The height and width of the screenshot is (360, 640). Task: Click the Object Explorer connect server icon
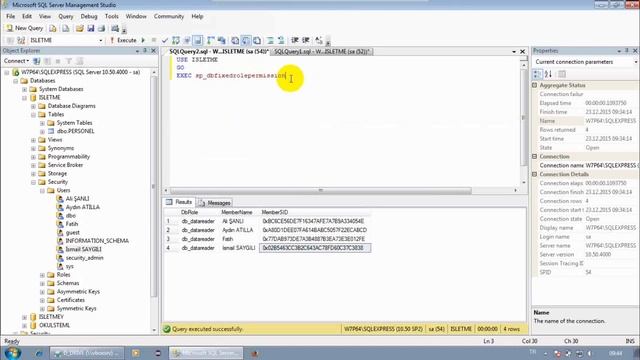(x=37, y=61)
